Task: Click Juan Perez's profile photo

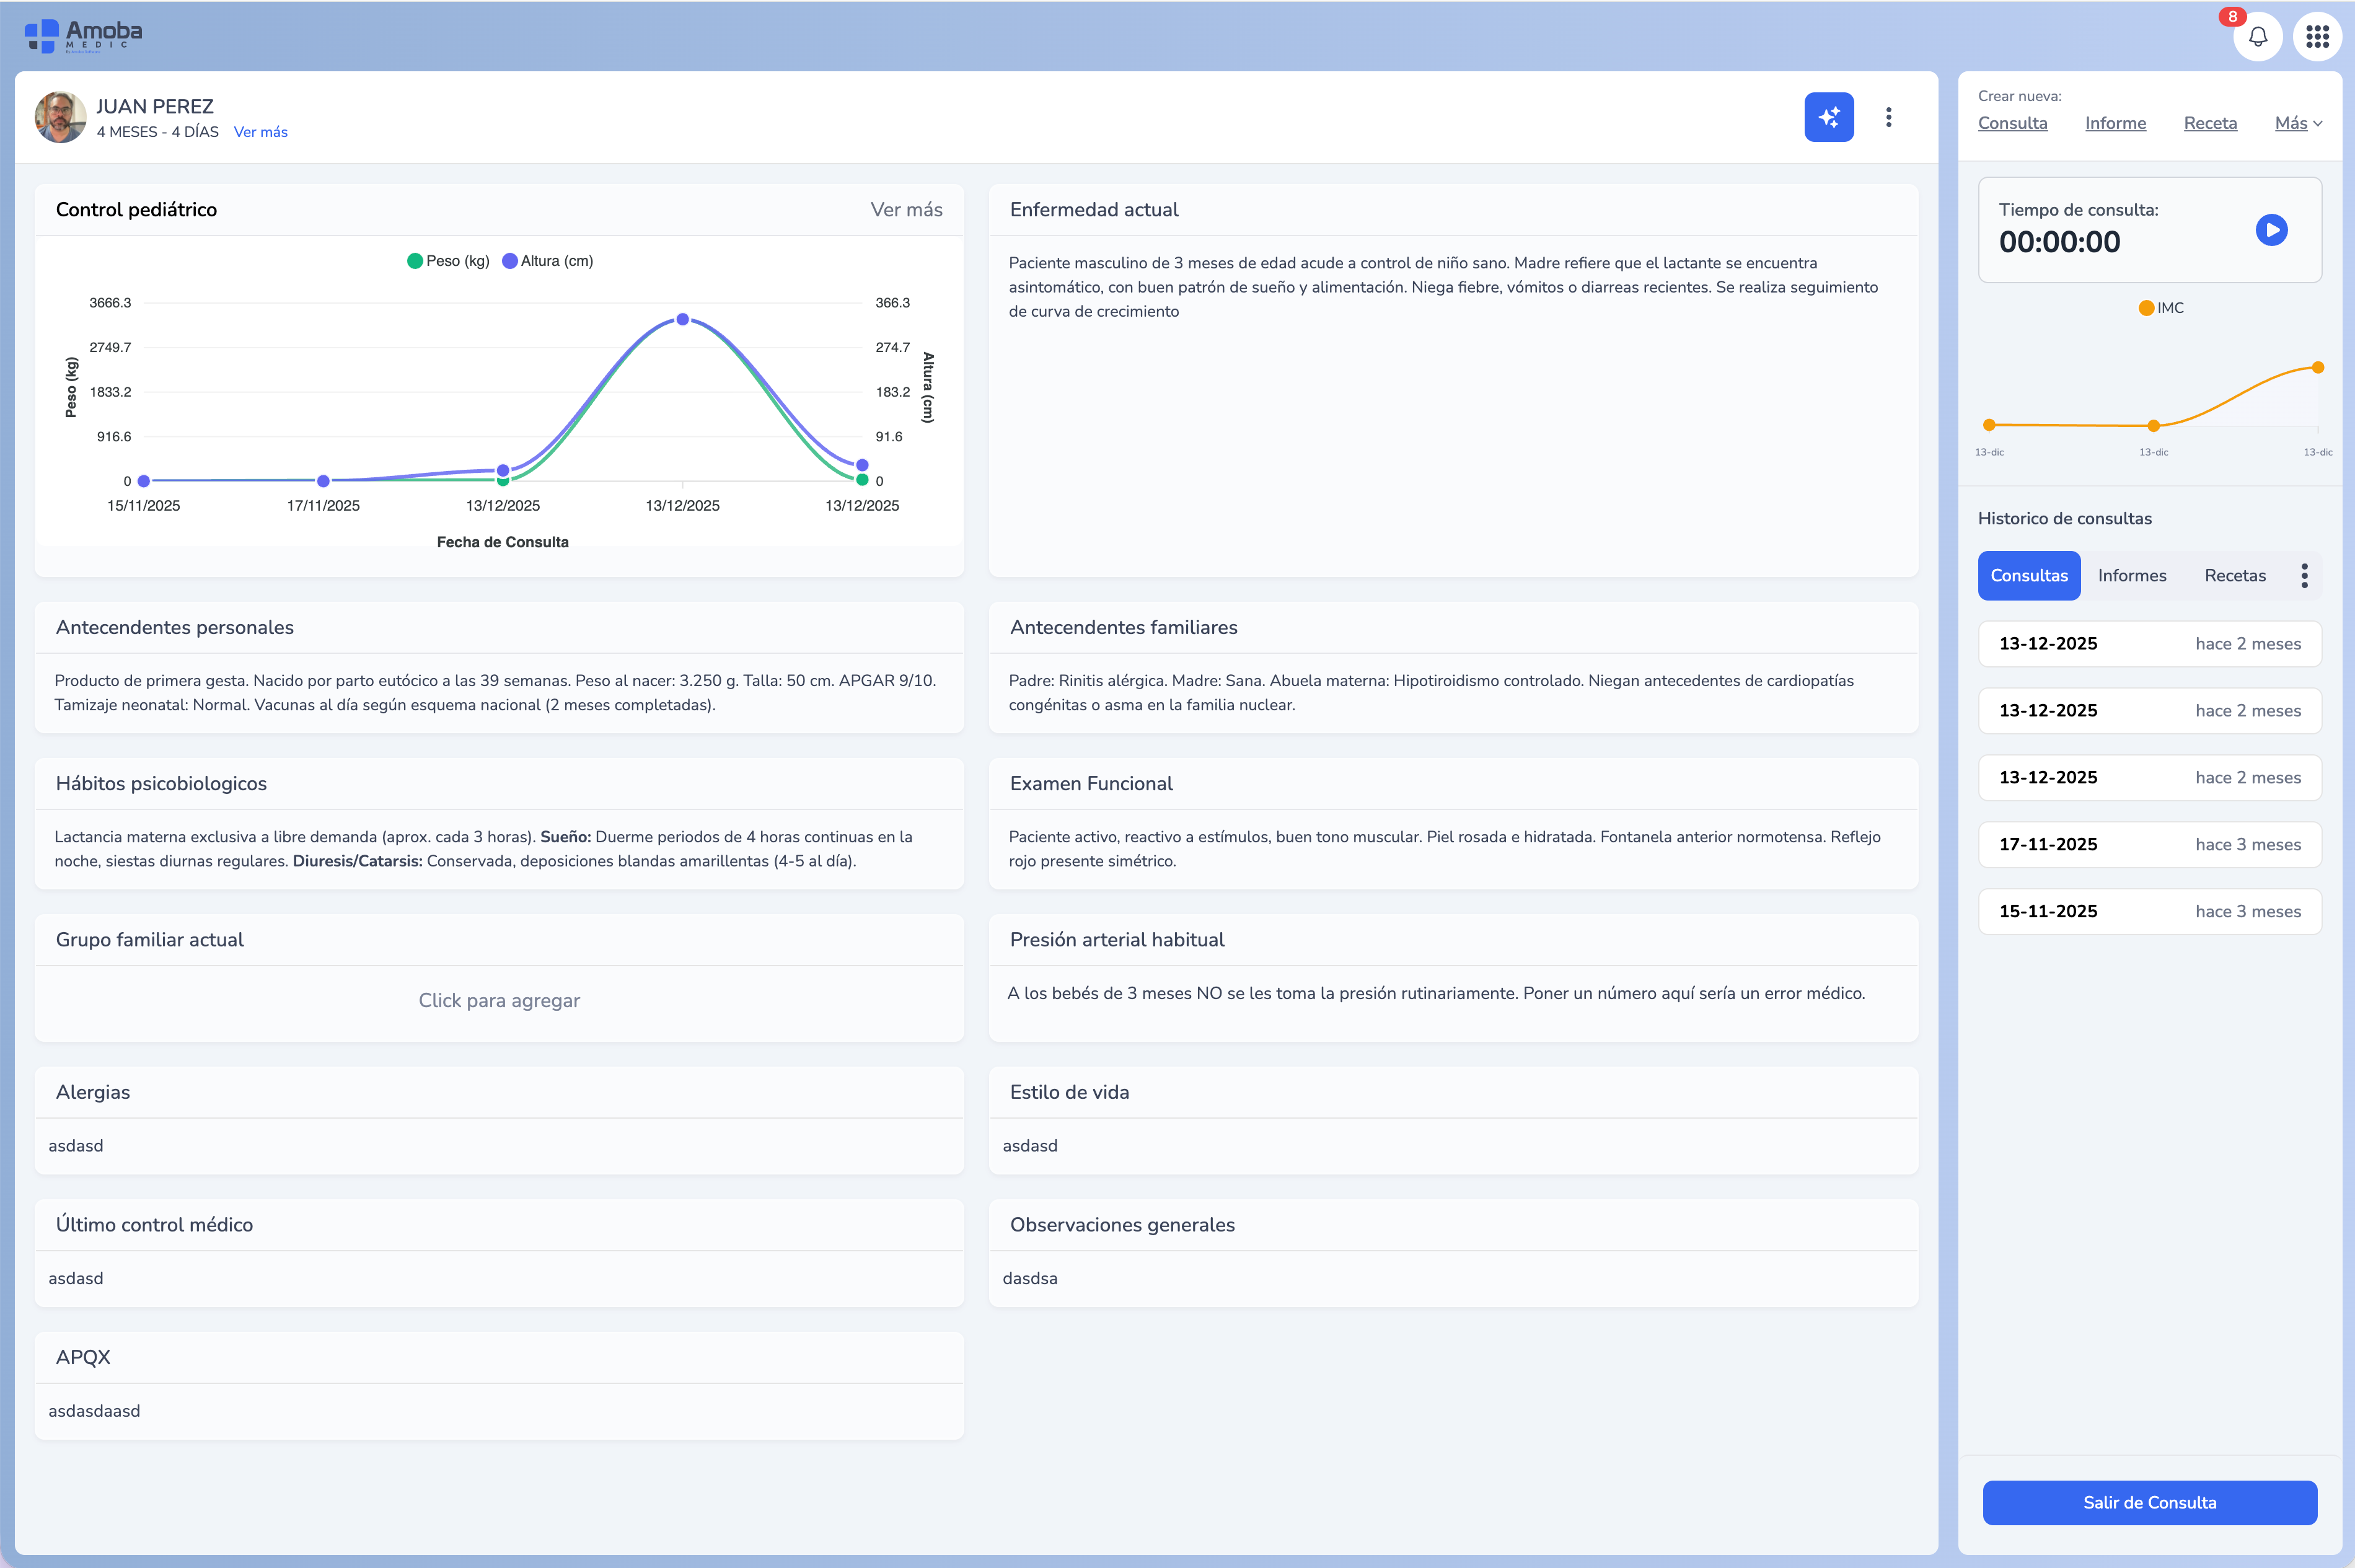Action: (x=60, y=117)
